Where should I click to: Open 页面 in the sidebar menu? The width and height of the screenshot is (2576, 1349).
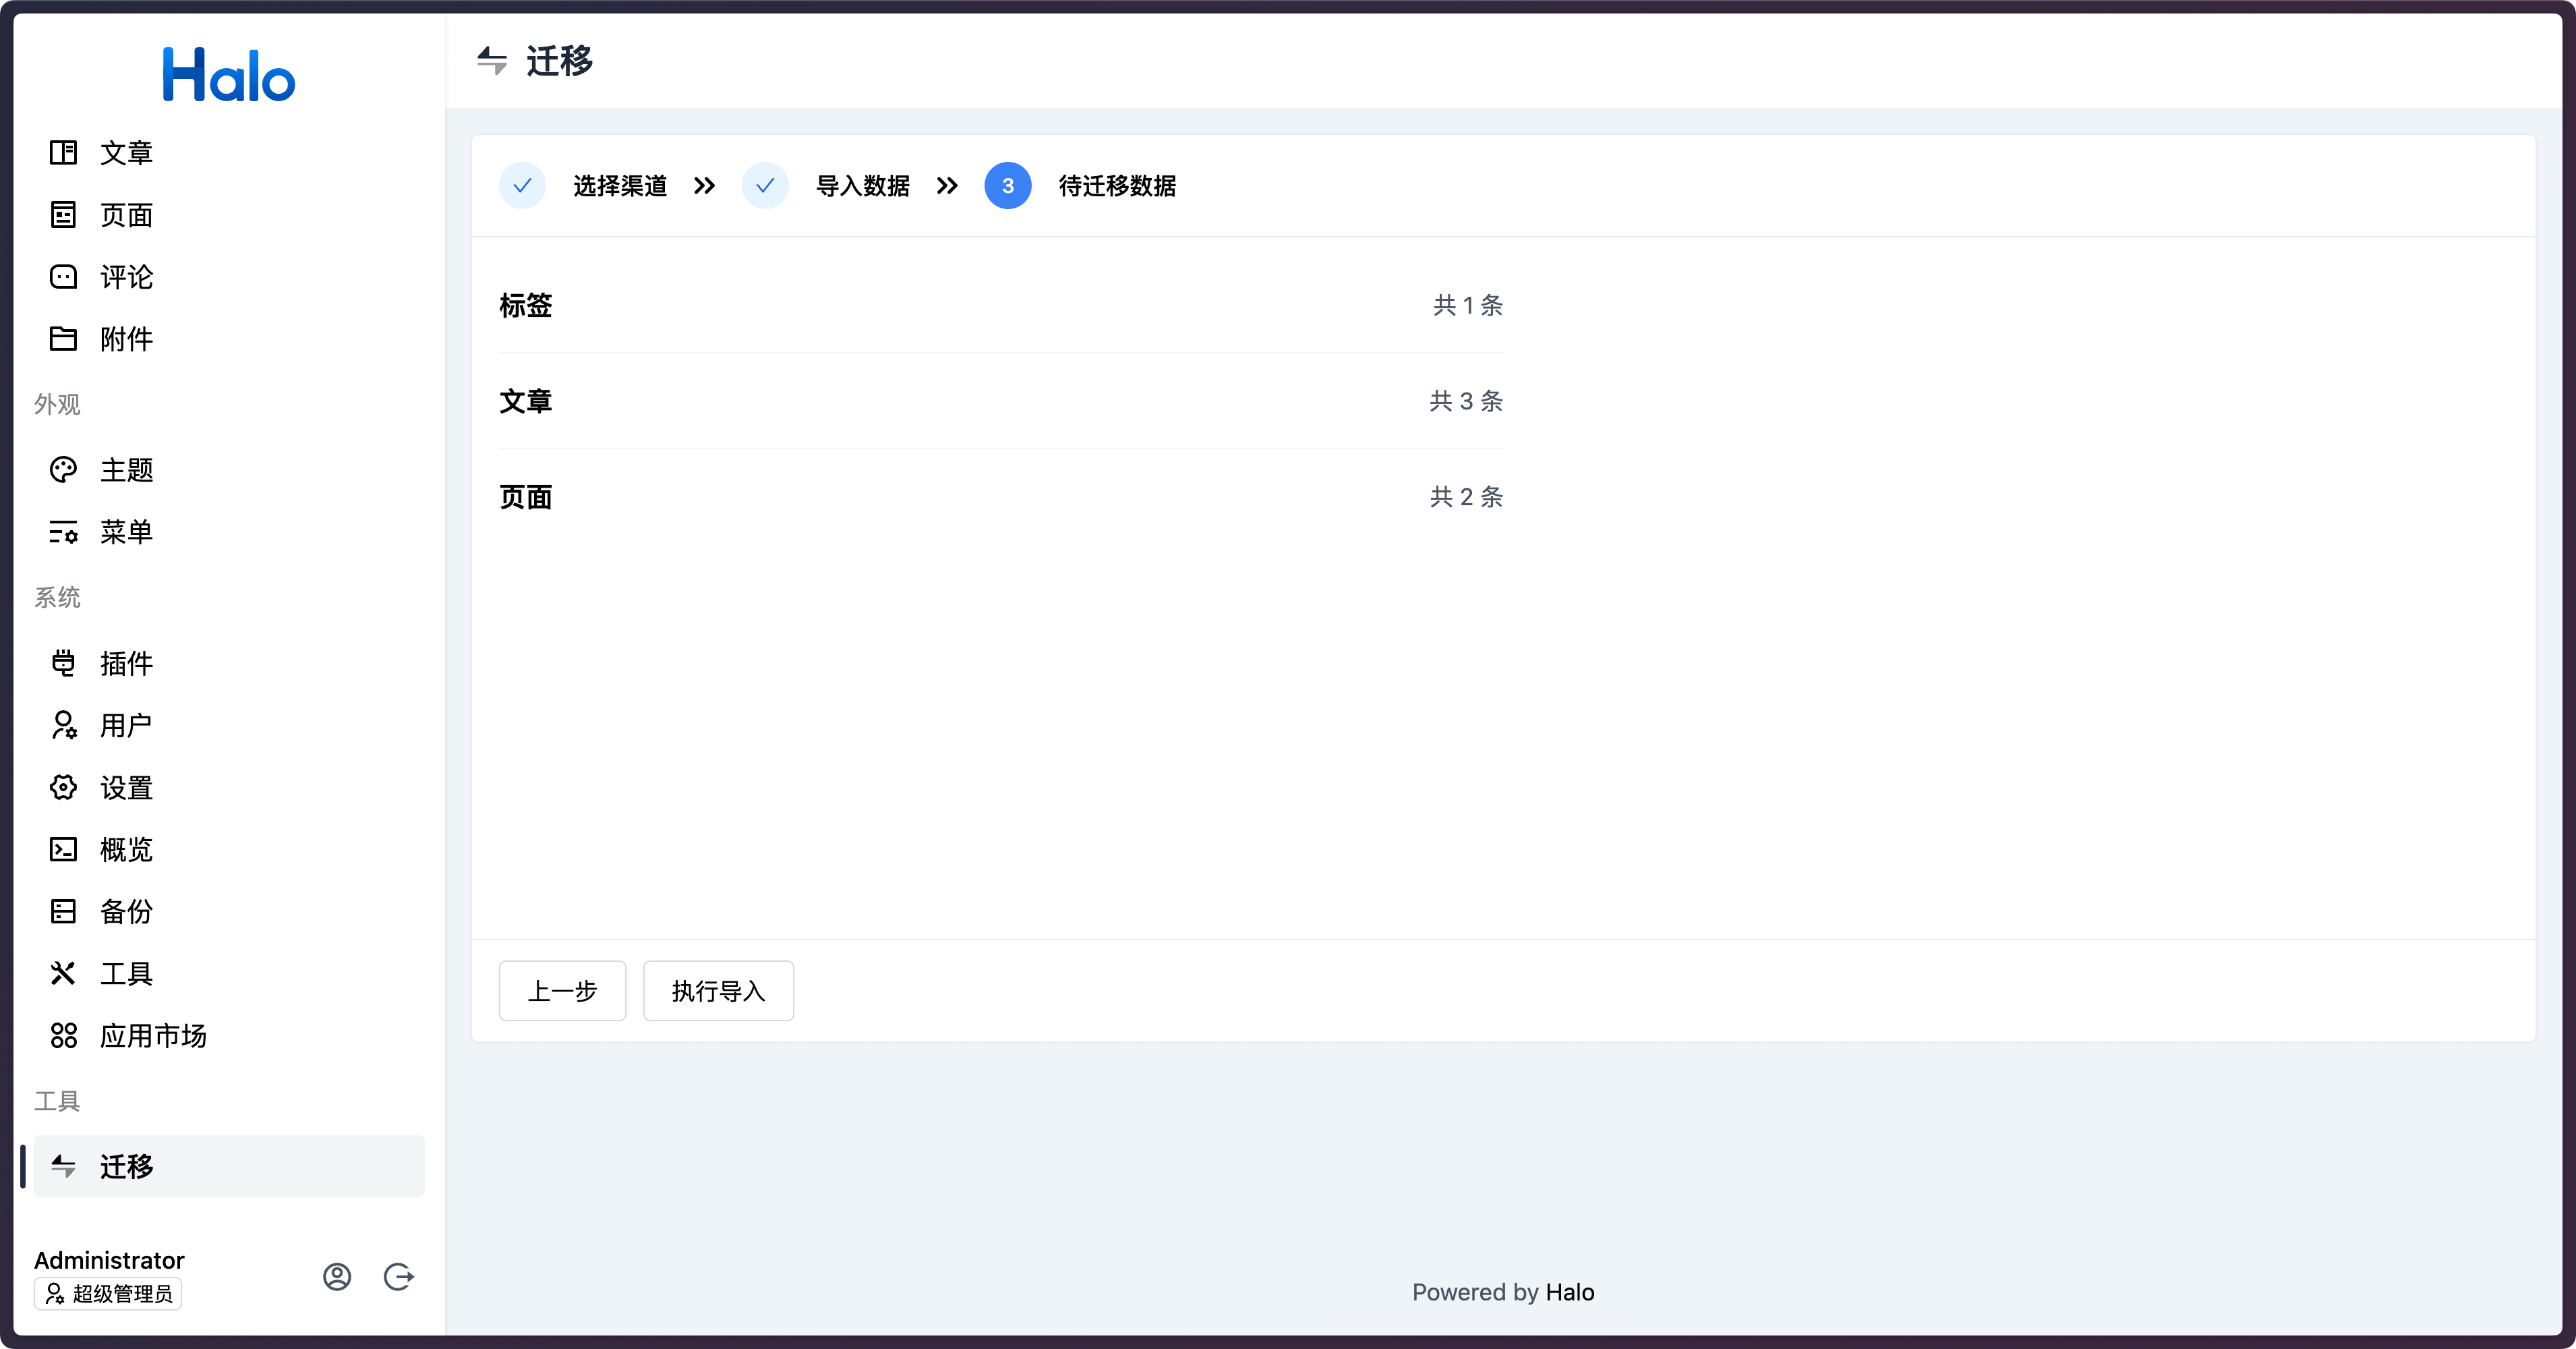[126, 215]
